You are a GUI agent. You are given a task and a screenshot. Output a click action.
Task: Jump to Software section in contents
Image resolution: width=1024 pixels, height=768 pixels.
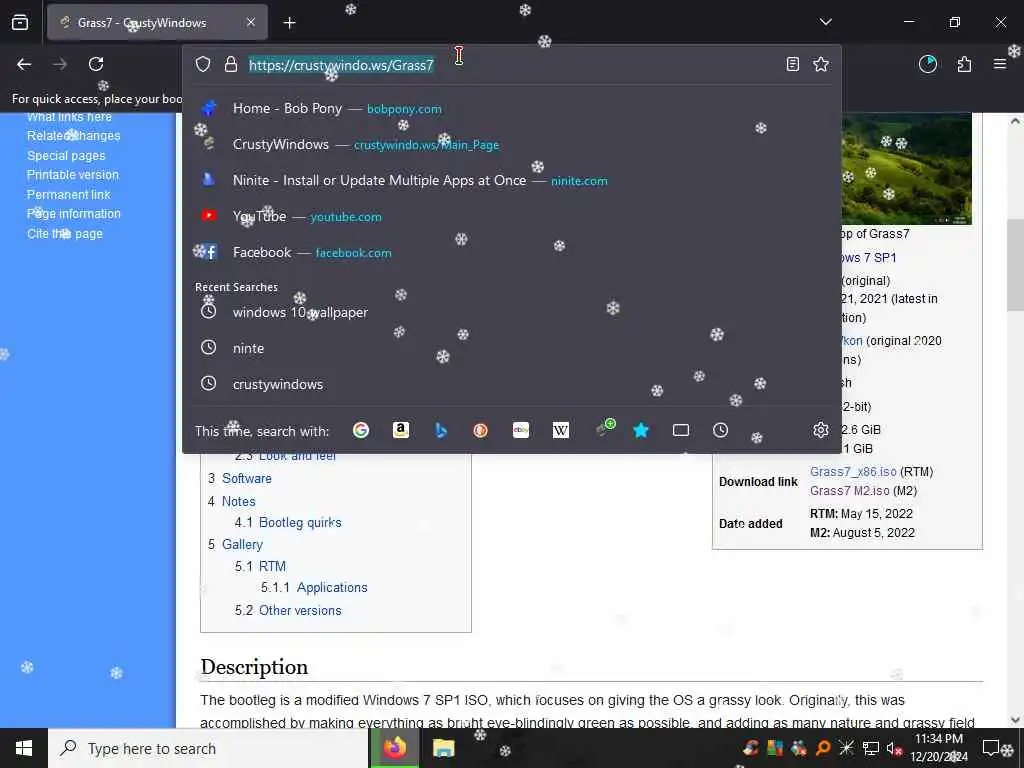[246, 478]
